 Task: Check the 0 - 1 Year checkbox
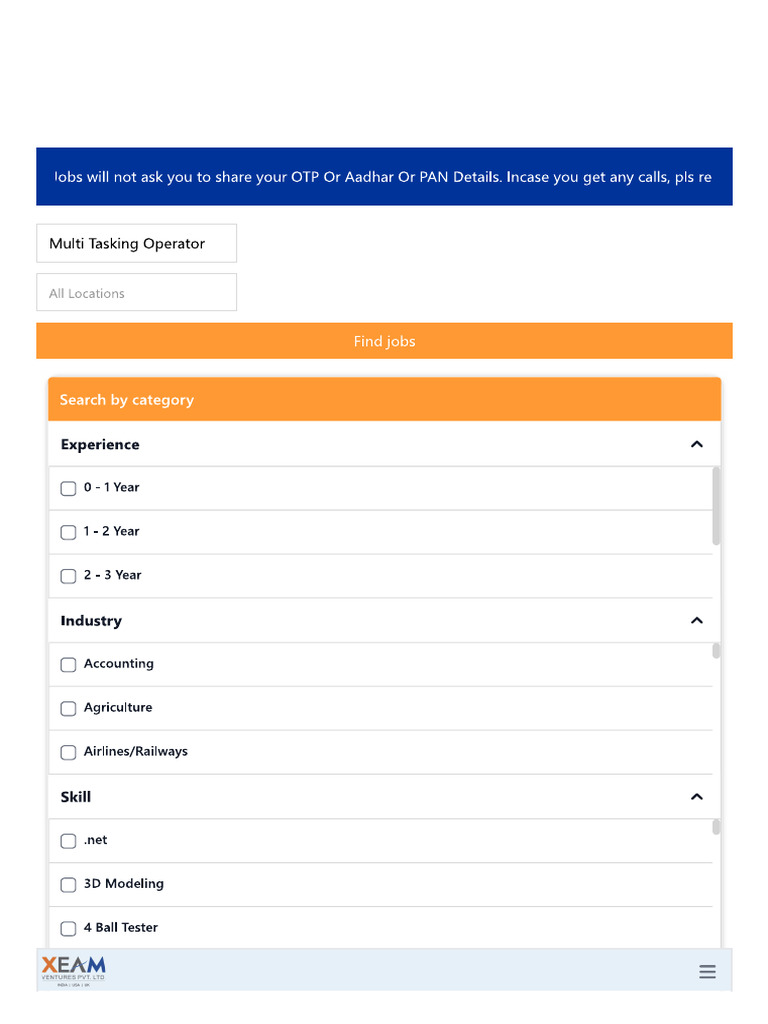click(68, 488)
